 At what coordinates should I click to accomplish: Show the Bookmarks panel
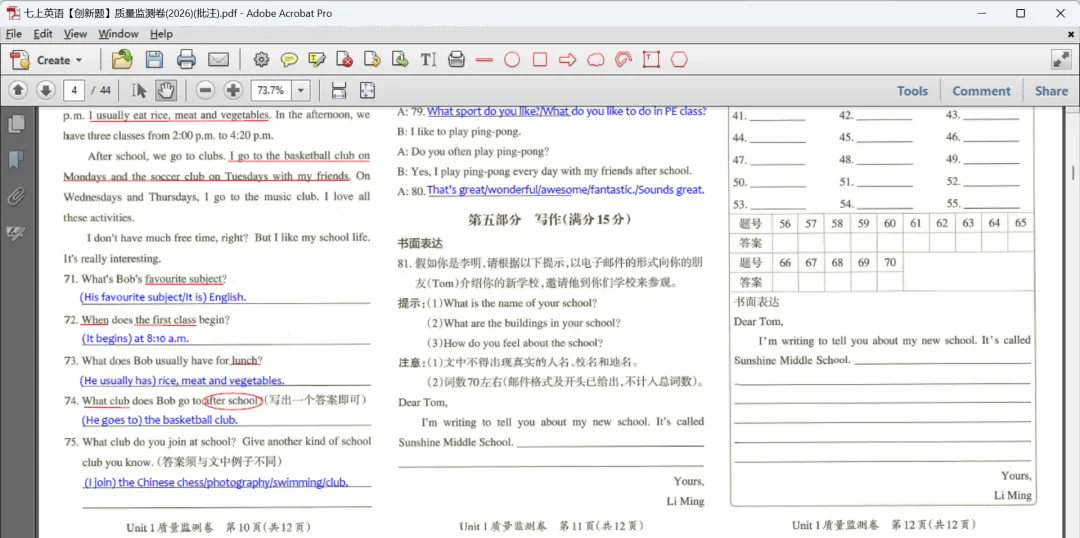point(15,161)
